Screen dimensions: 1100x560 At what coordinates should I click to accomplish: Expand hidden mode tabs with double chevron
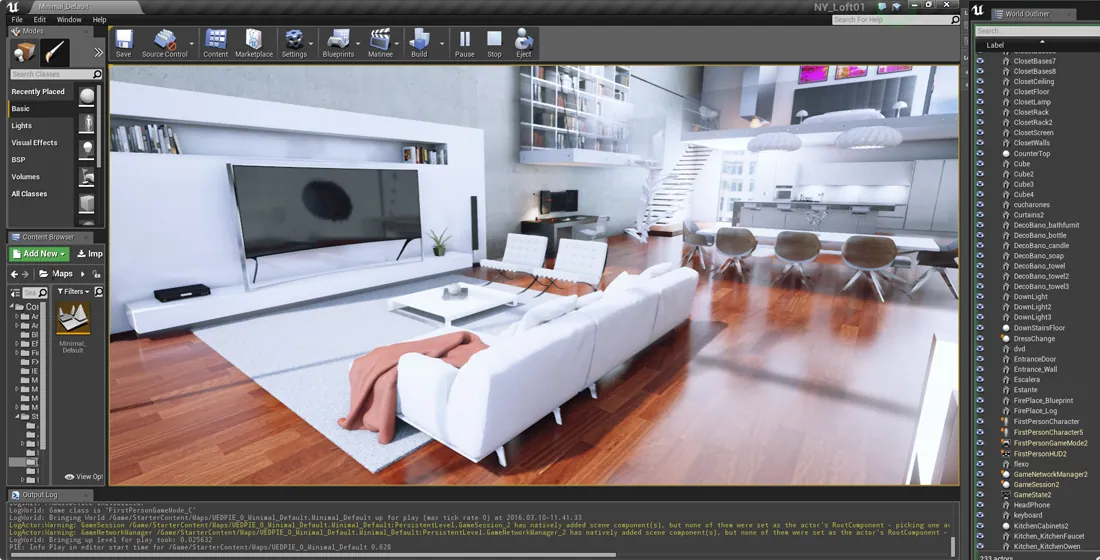tap(98, 53)
